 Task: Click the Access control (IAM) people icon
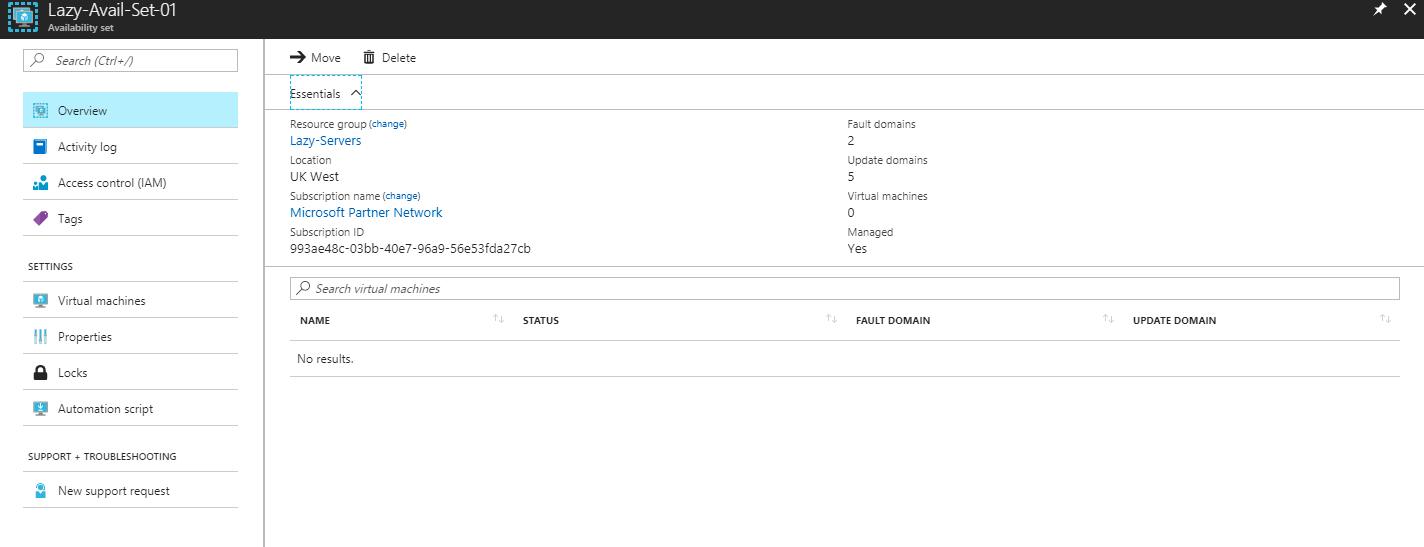(40, 183)
